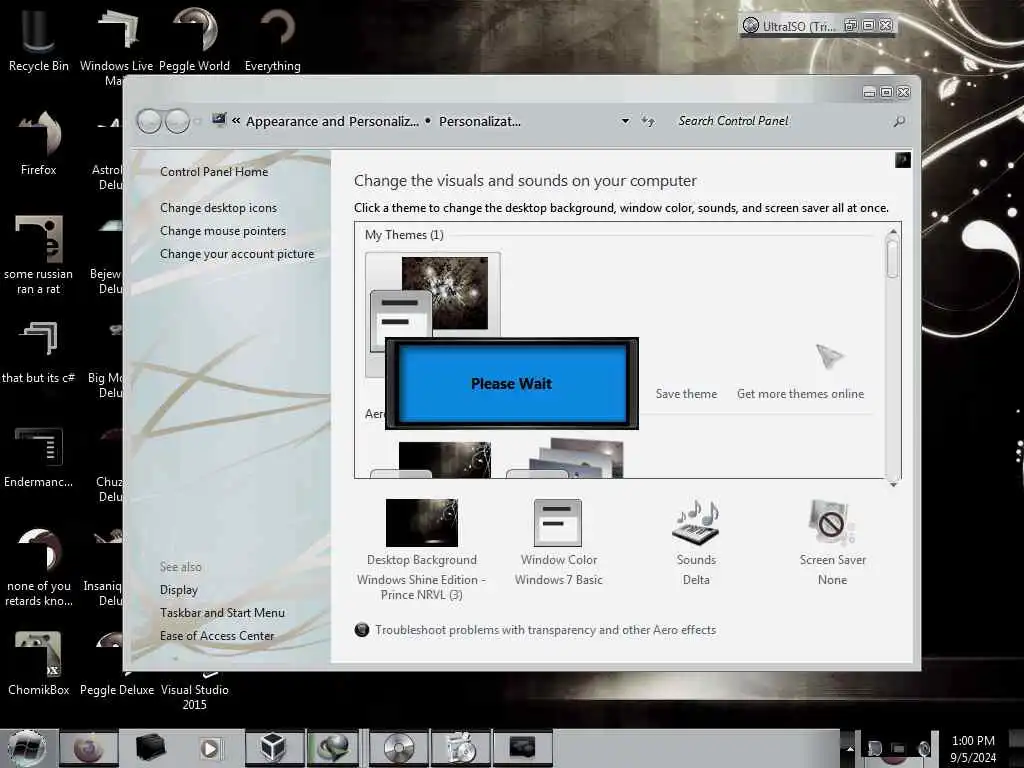1024x768 pixels.
Task: Click the clock in the system tray
Action: 973,748
